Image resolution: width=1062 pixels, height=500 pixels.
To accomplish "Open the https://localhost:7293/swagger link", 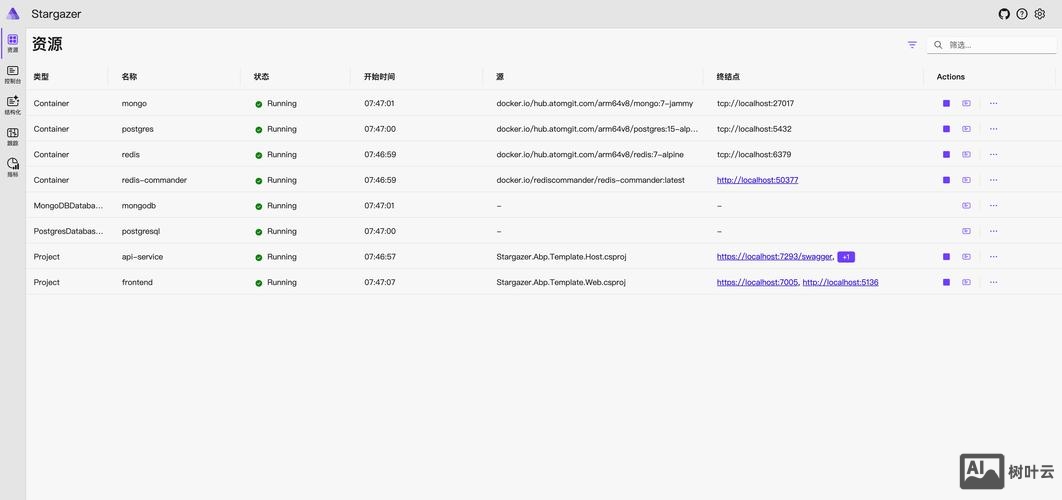I will [x=774, y=257].
